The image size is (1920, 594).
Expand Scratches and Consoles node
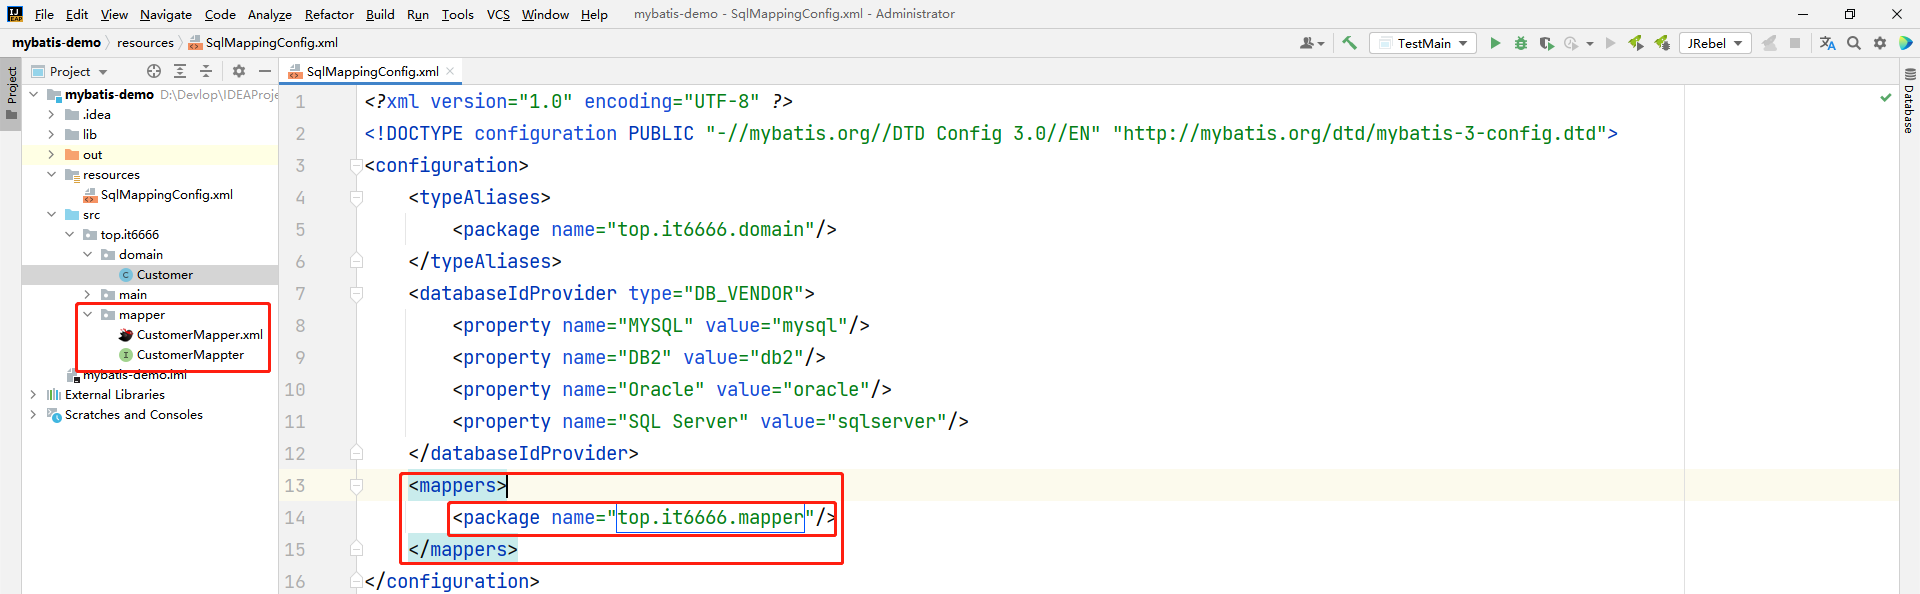click(x=33, y=415)
